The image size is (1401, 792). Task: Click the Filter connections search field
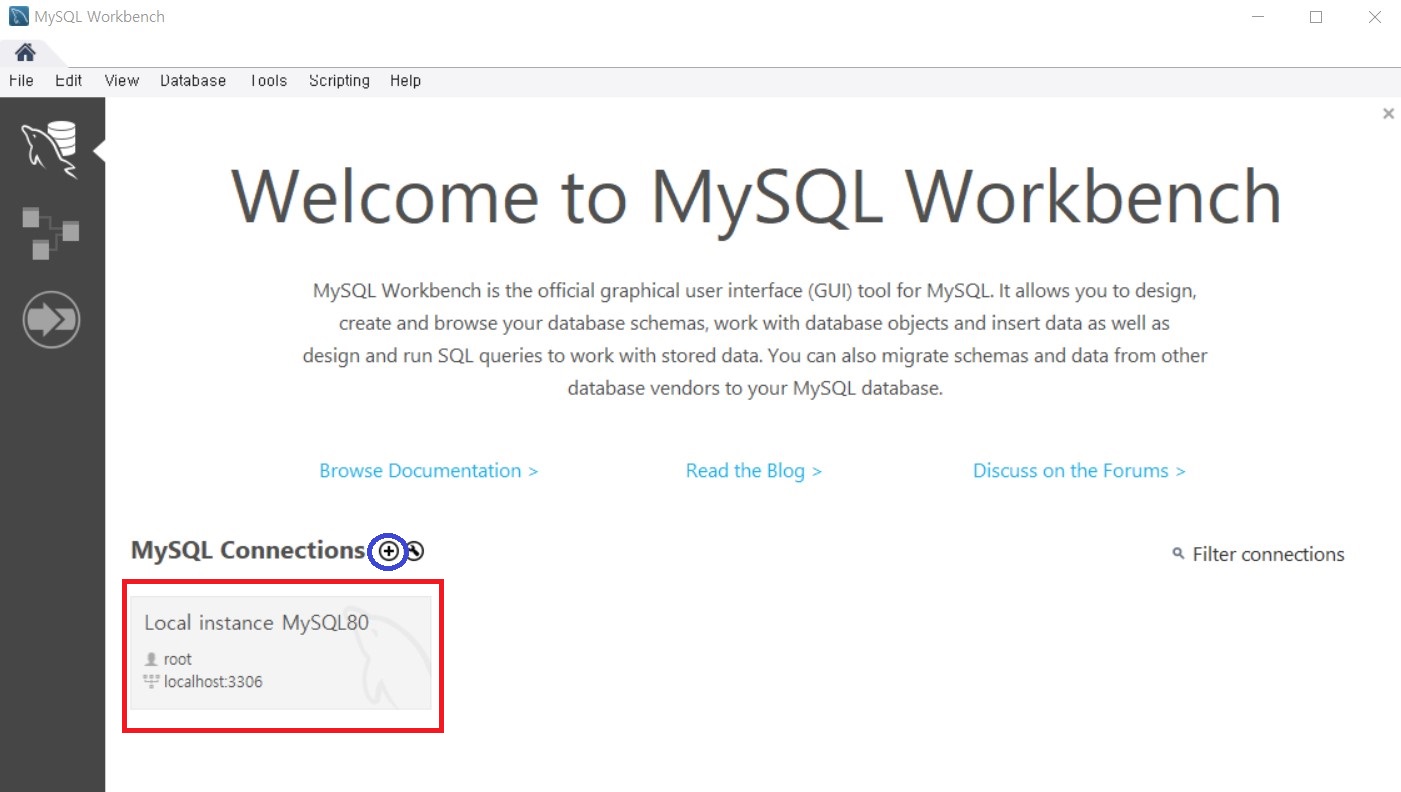[1268, 554]
